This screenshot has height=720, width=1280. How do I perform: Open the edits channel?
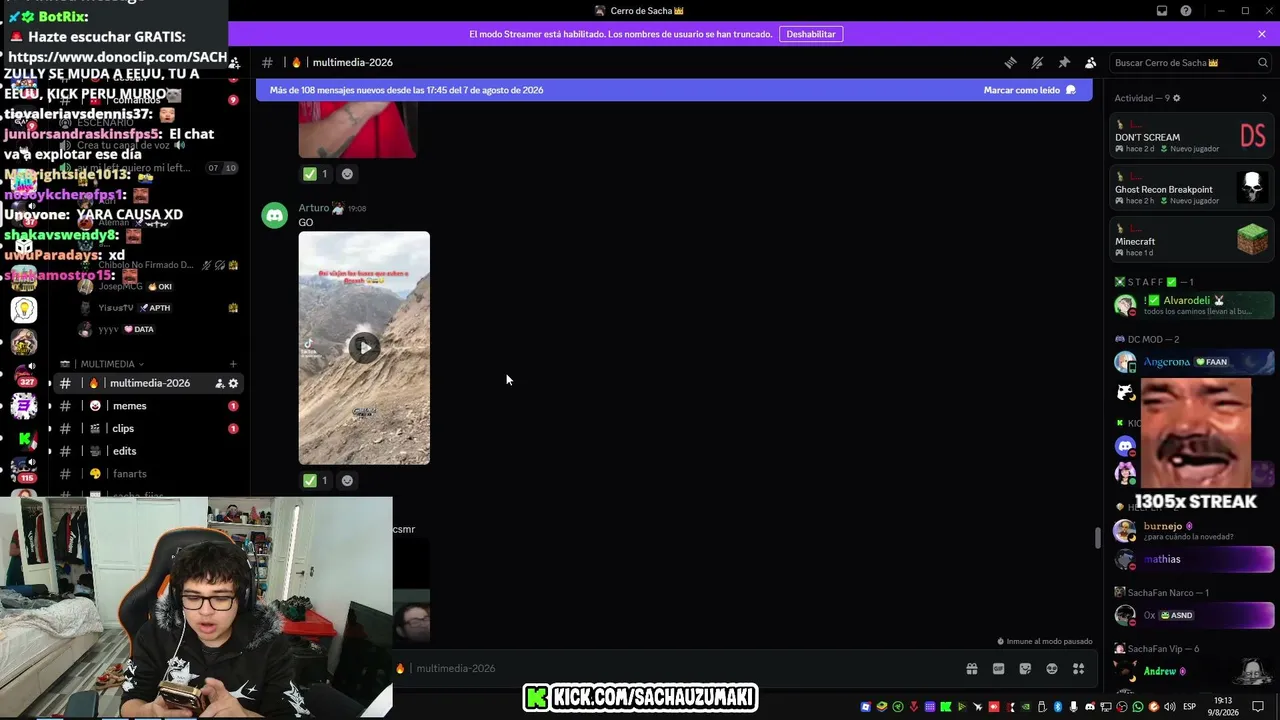[147, 451]
